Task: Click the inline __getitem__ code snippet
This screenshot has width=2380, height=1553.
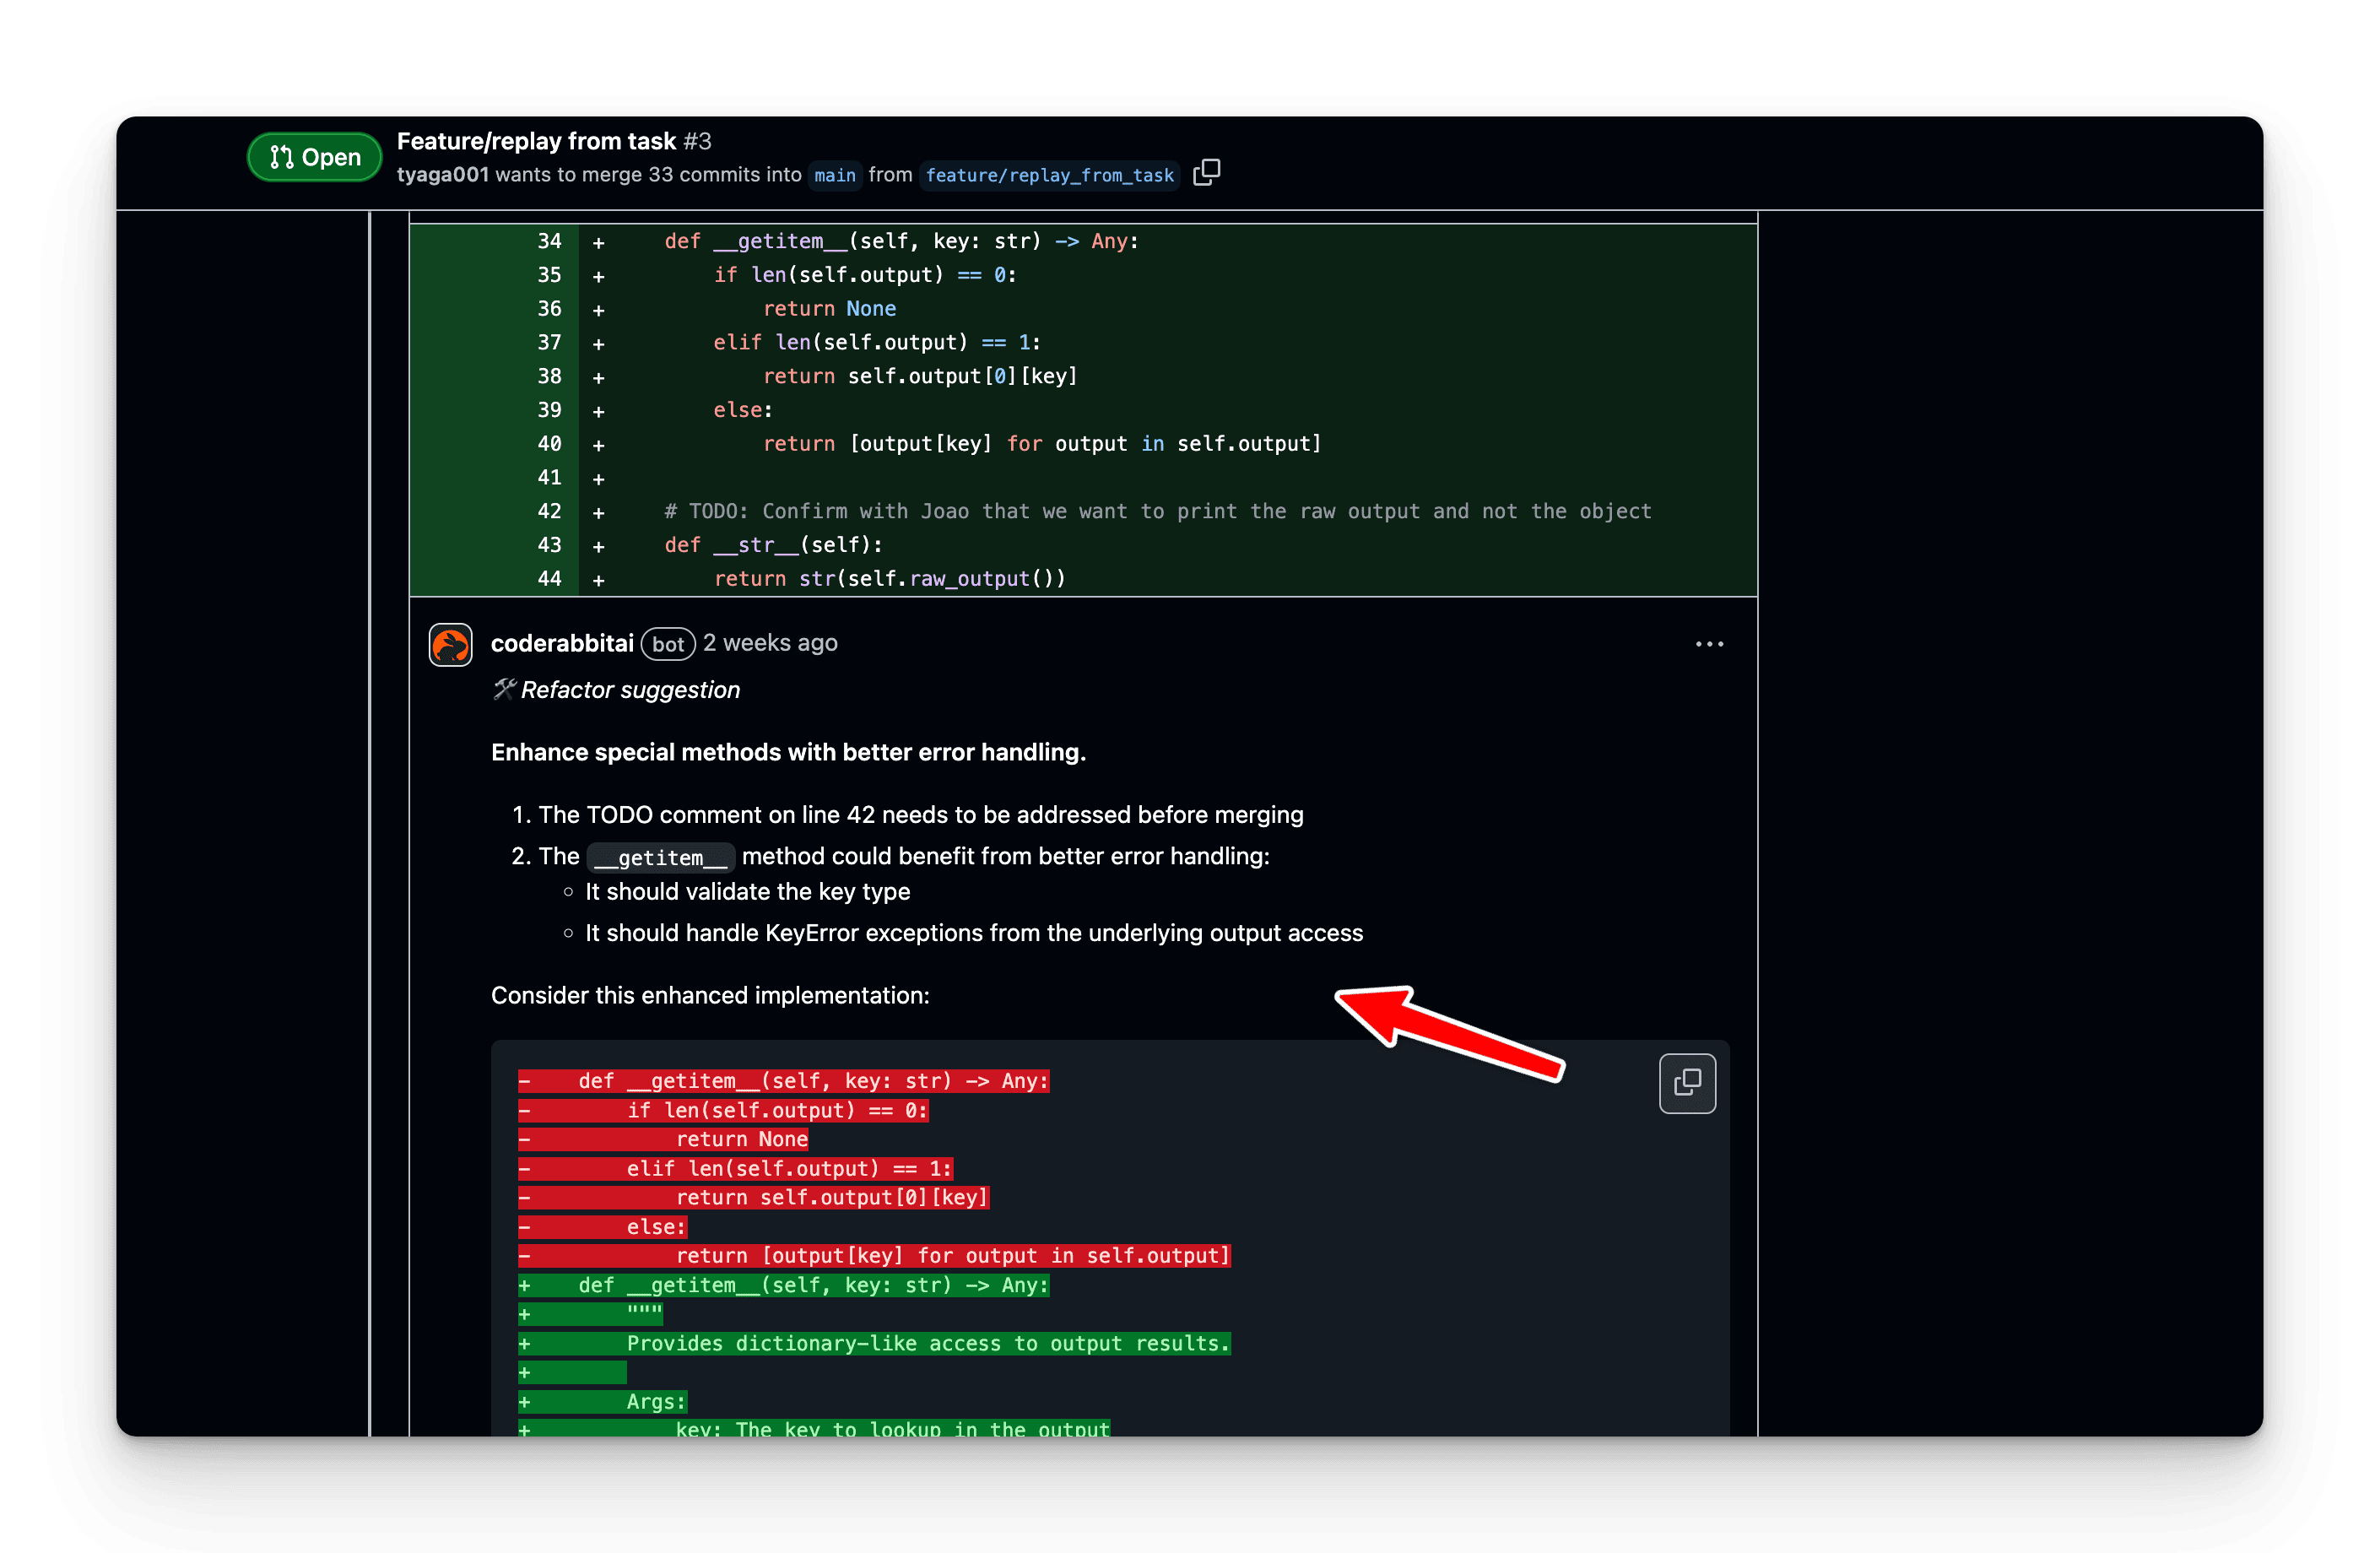Action: [x=659, y=857]
